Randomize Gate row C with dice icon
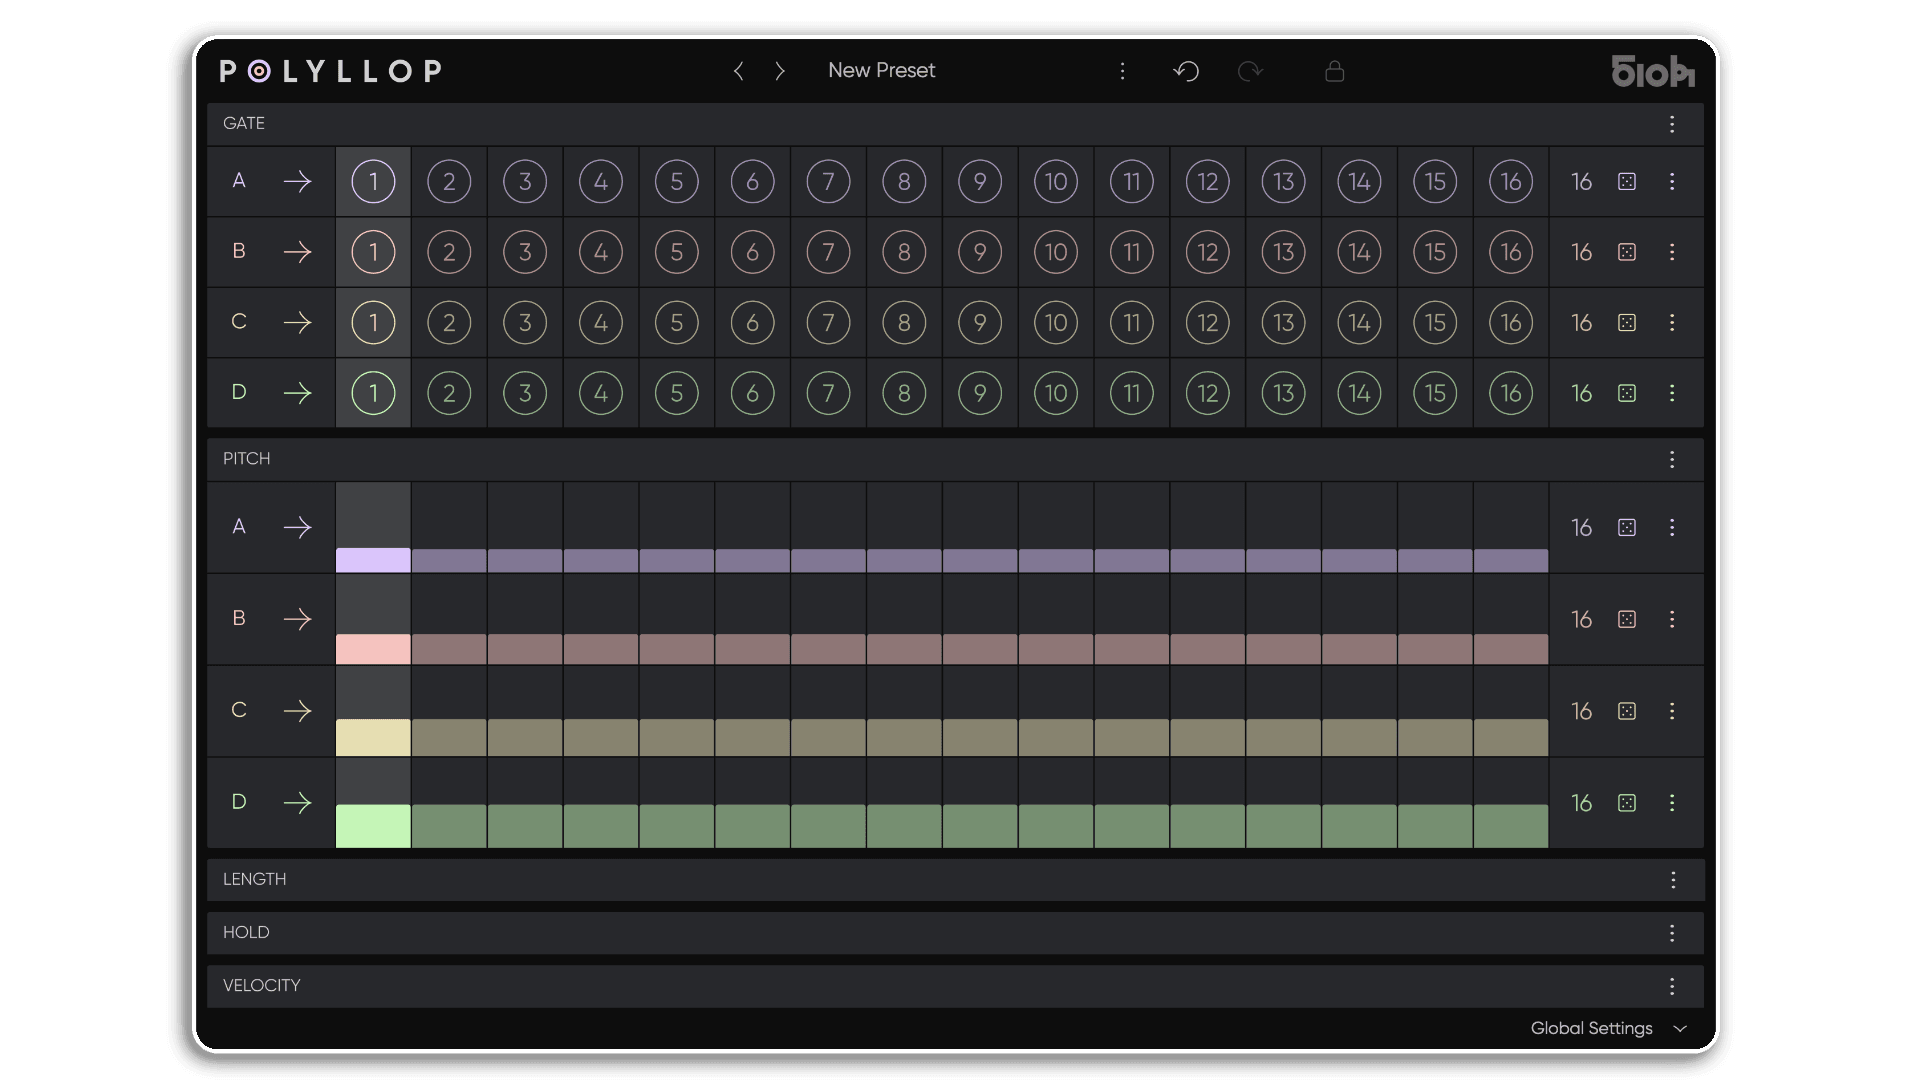The height and width of the screenshot is (1080, 1920). click(1627, 323)
